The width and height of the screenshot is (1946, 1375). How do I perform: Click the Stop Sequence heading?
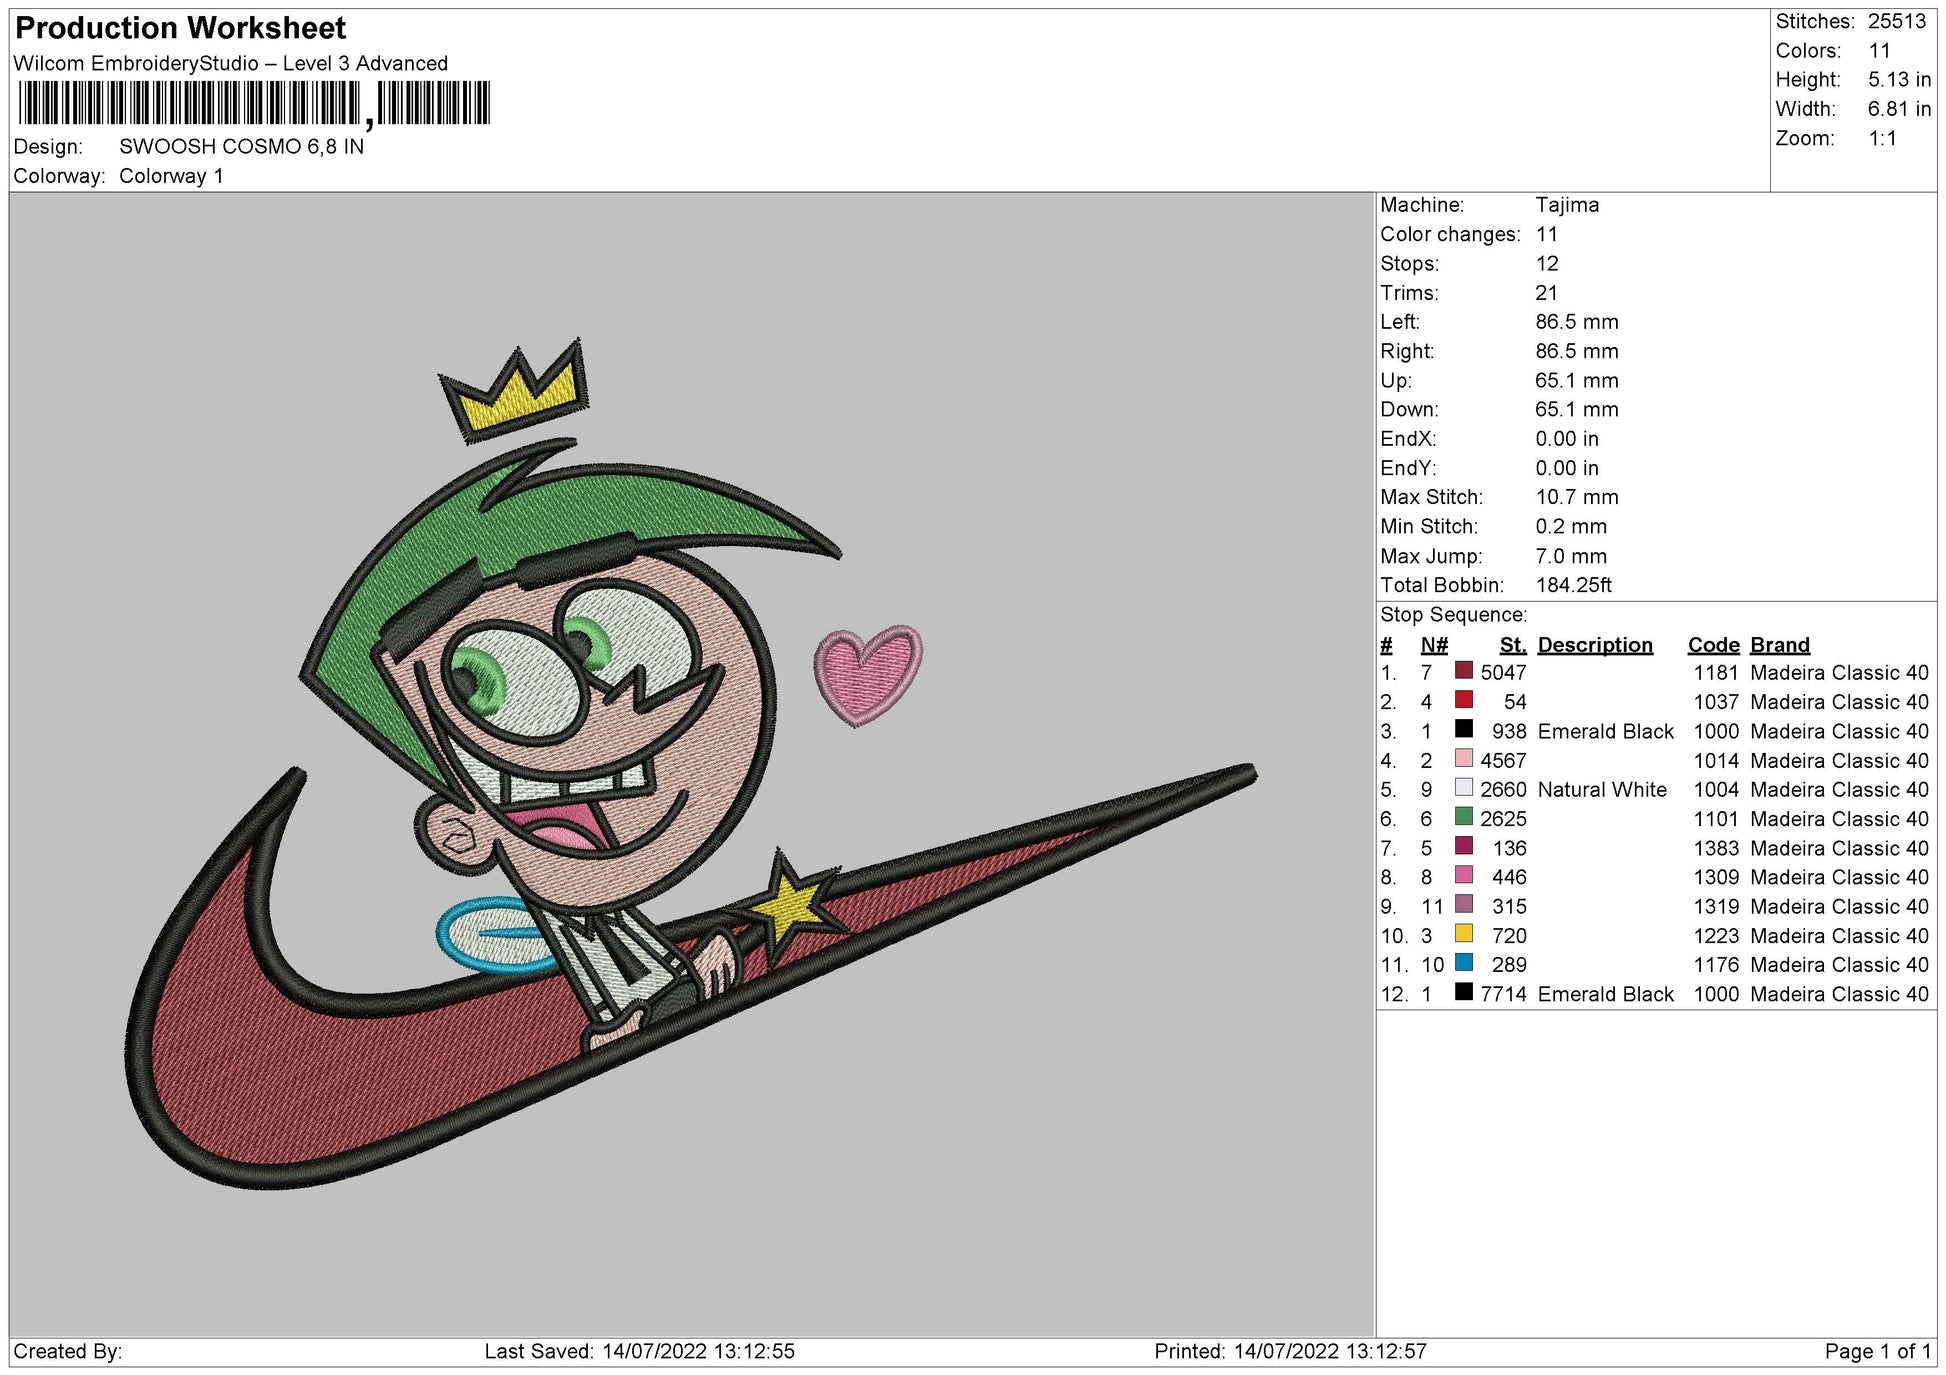point(1452,615)
